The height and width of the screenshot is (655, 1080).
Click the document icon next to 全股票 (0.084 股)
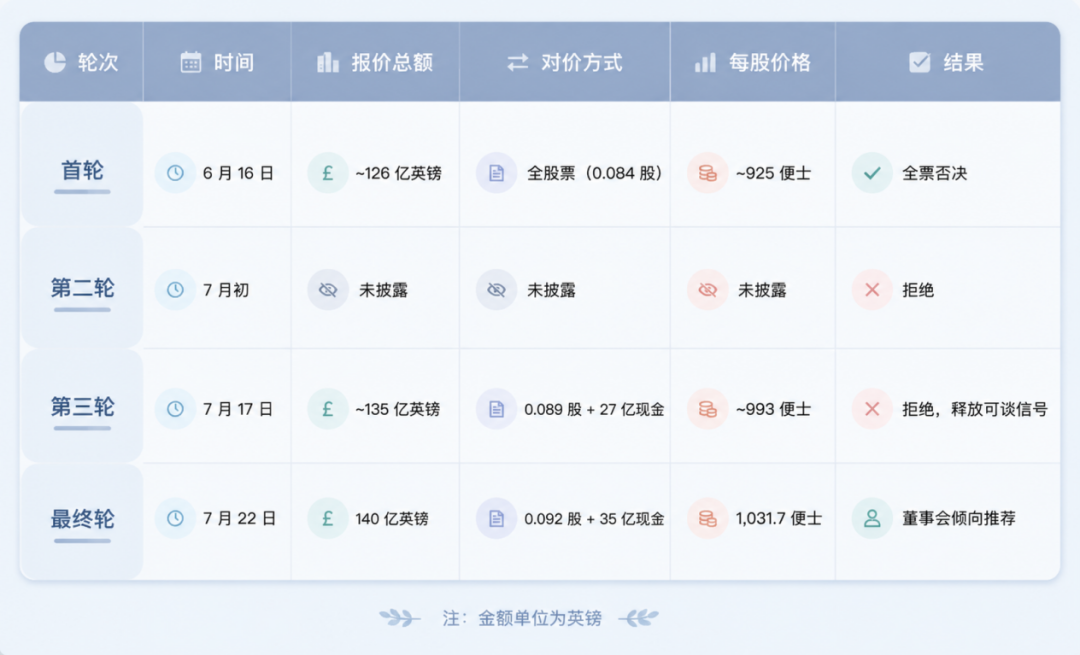pyautogui.click(x=496, y=173)
